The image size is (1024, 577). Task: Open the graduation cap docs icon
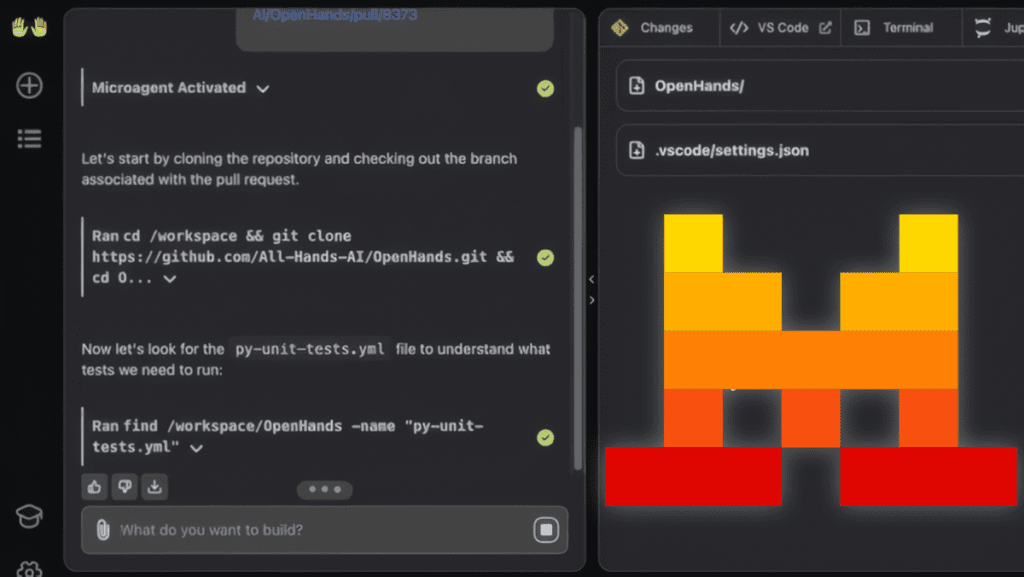pyautogui.click(x=29, y=516)
